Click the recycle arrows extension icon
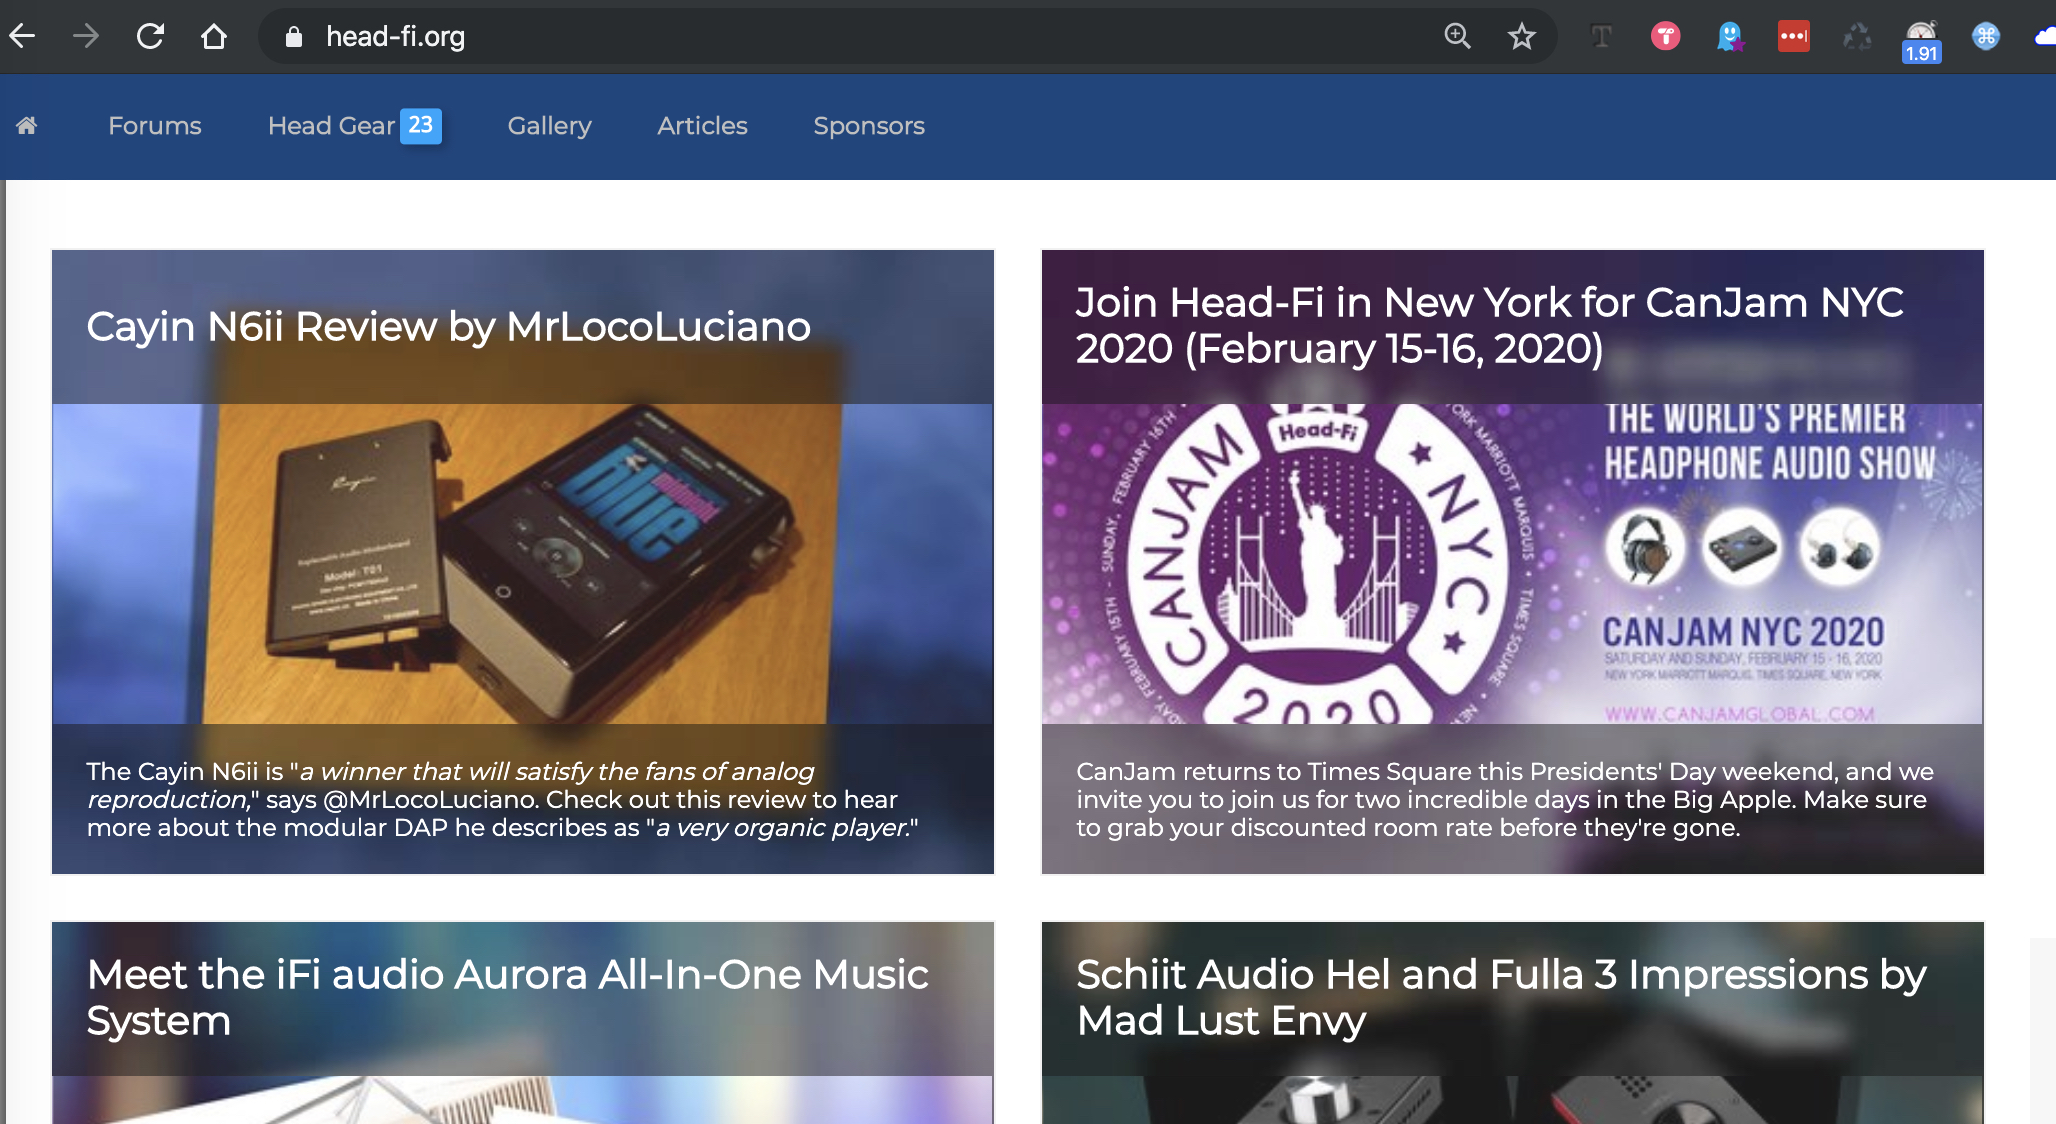The height and width of the screenshot is (1124, 2056). point(1857,37)
